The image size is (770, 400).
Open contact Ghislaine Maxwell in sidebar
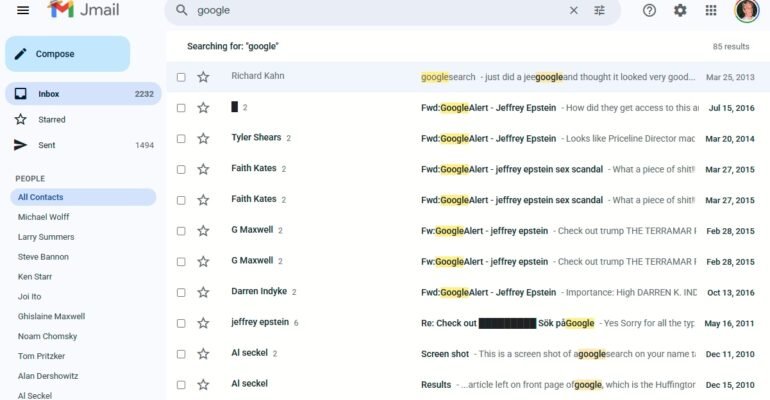[x=52, y=316]
